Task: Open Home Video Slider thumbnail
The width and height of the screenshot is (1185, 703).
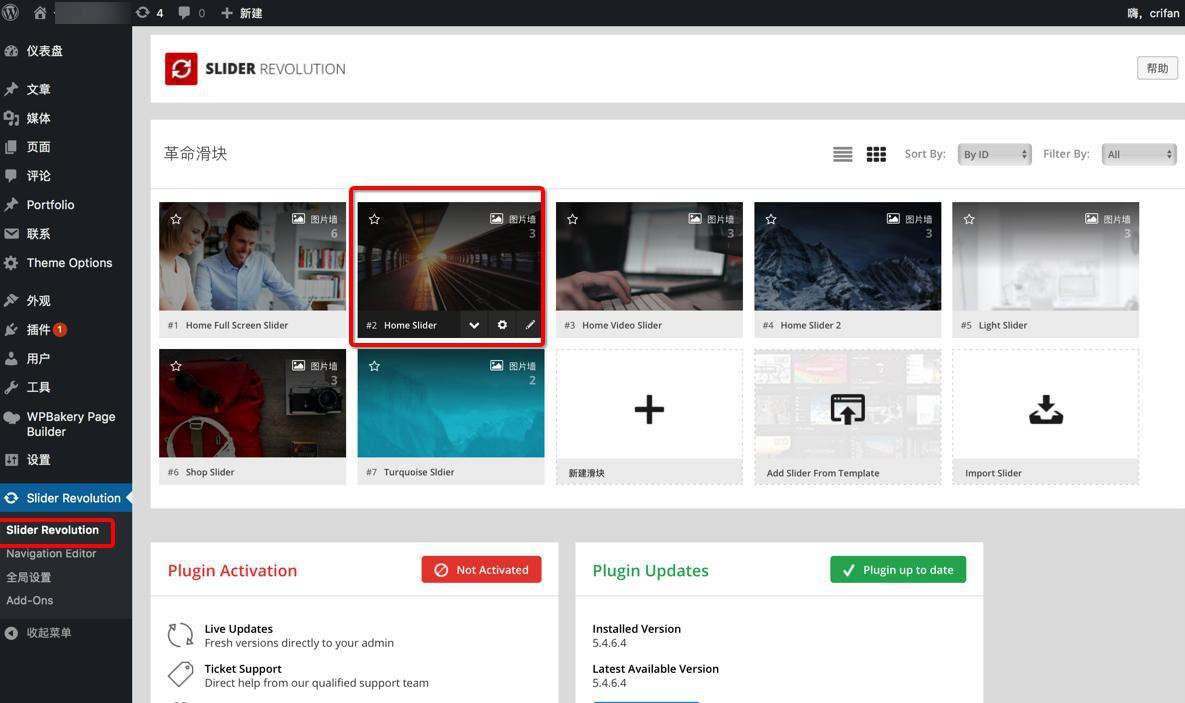Action: 649,256
